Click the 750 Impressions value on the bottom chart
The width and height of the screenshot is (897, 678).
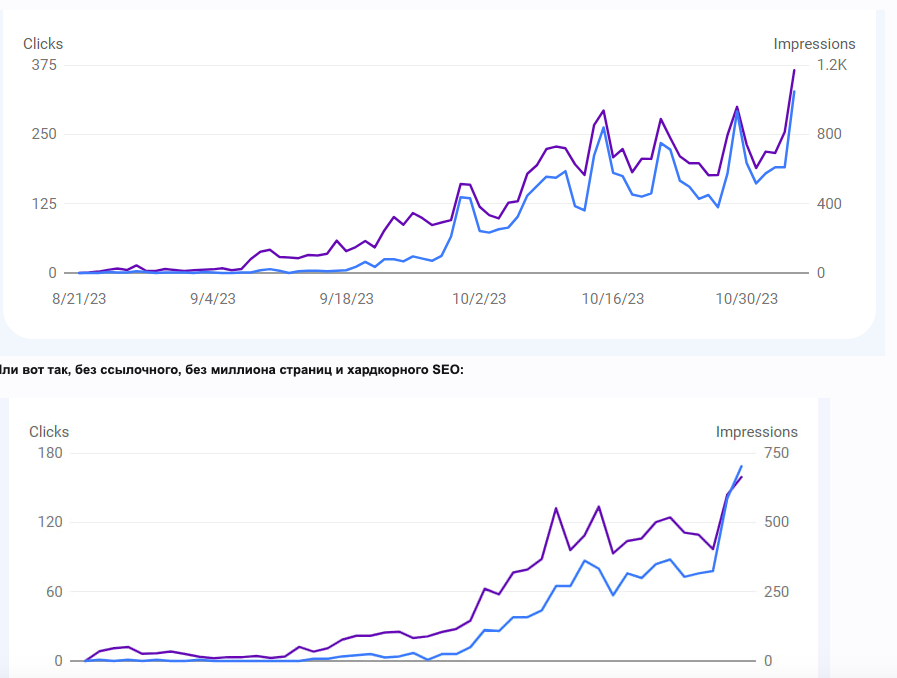776,454
